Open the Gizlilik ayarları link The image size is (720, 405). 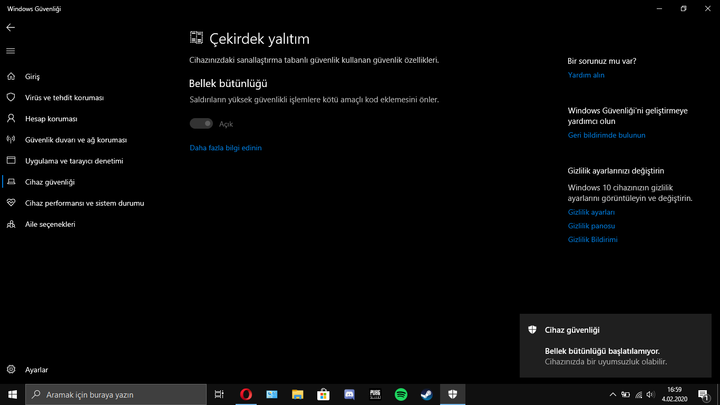point(591,212)
